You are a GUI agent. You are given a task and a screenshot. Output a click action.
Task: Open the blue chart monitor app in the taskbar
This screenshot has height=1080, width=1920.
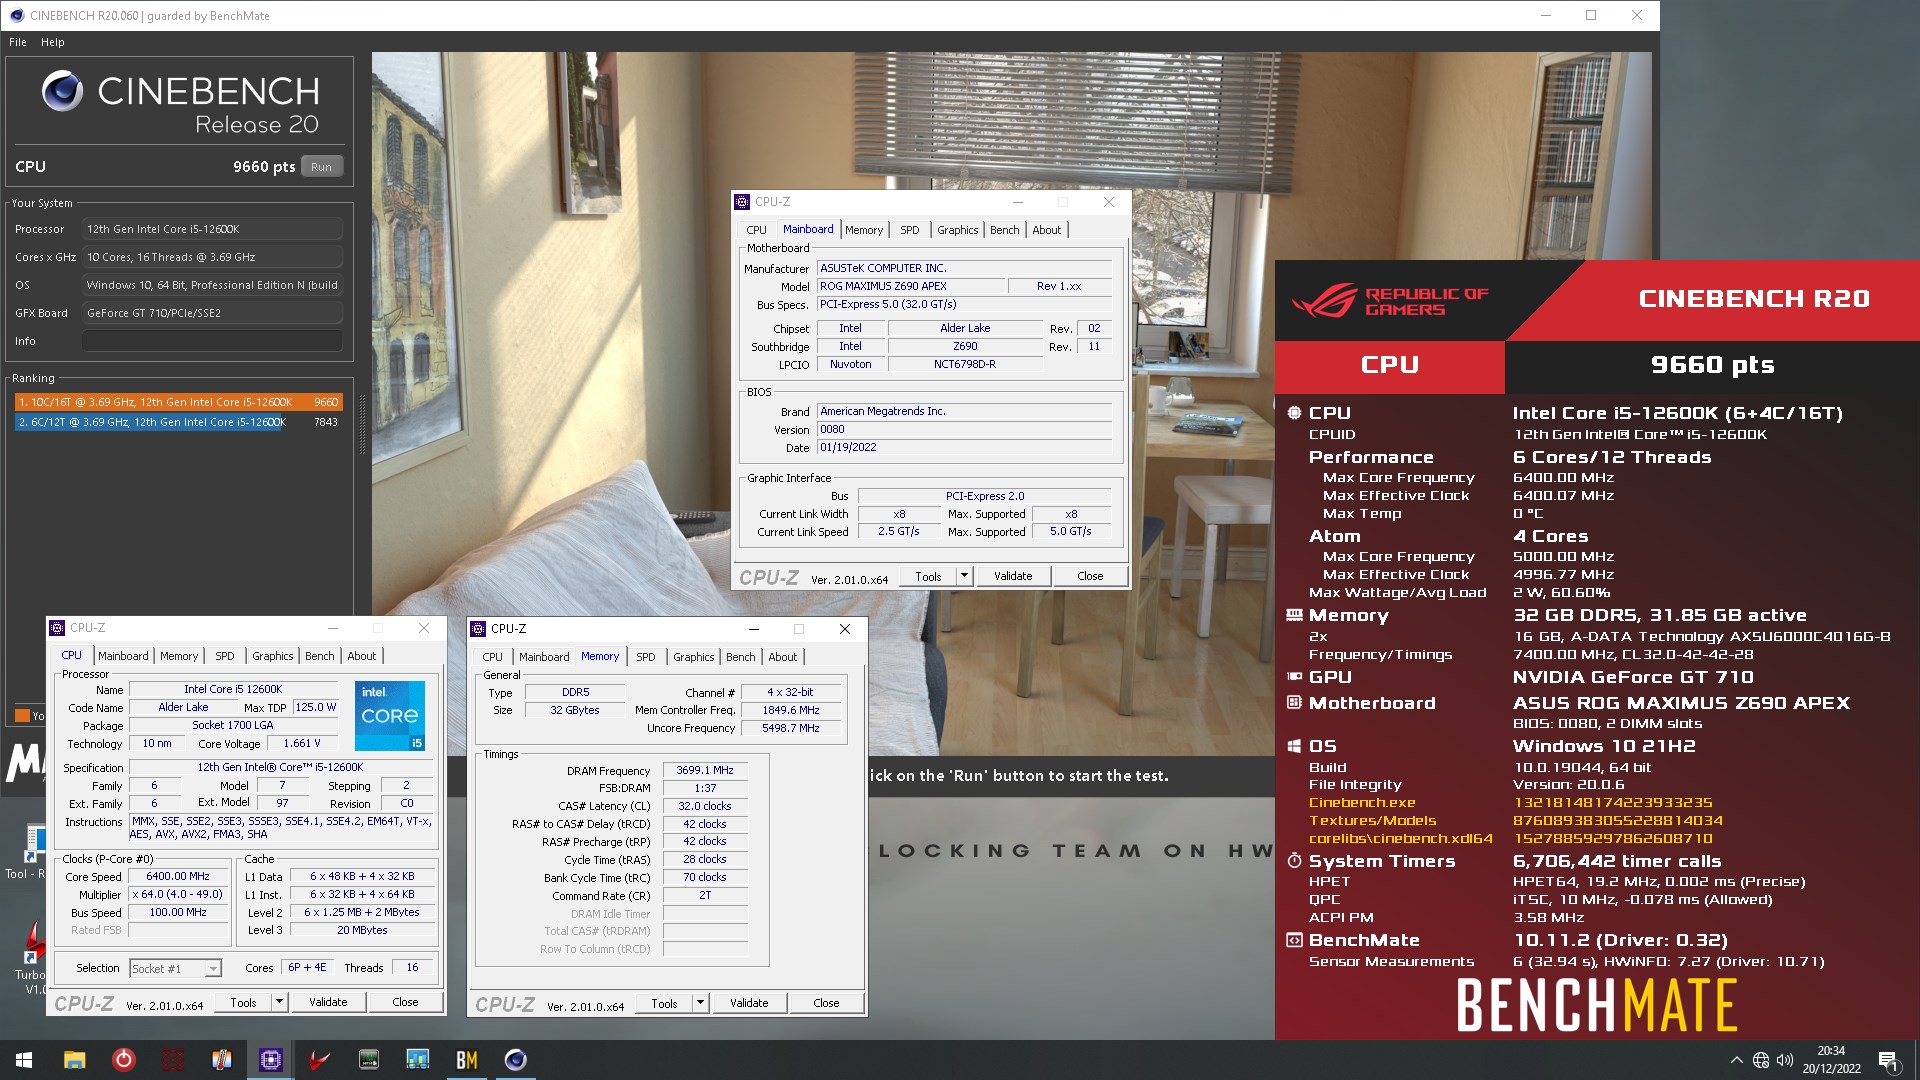(x=417, y=1060)
